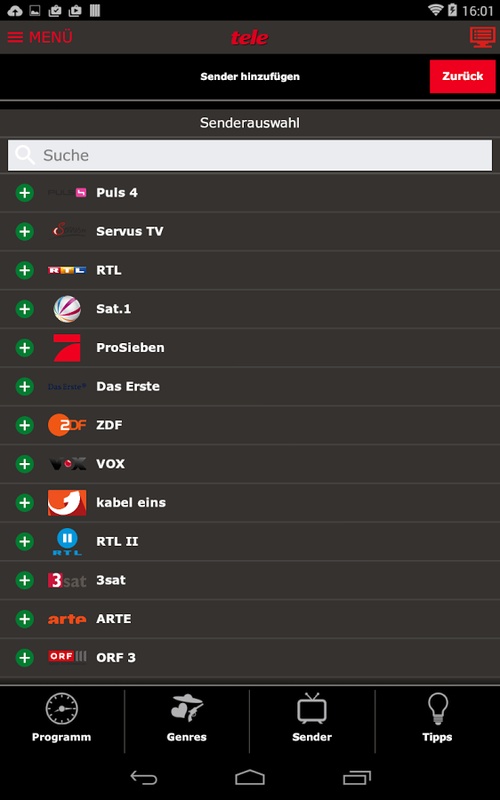
Task: Add Sat.1 channel via plus icon
Action: [24, 309]
